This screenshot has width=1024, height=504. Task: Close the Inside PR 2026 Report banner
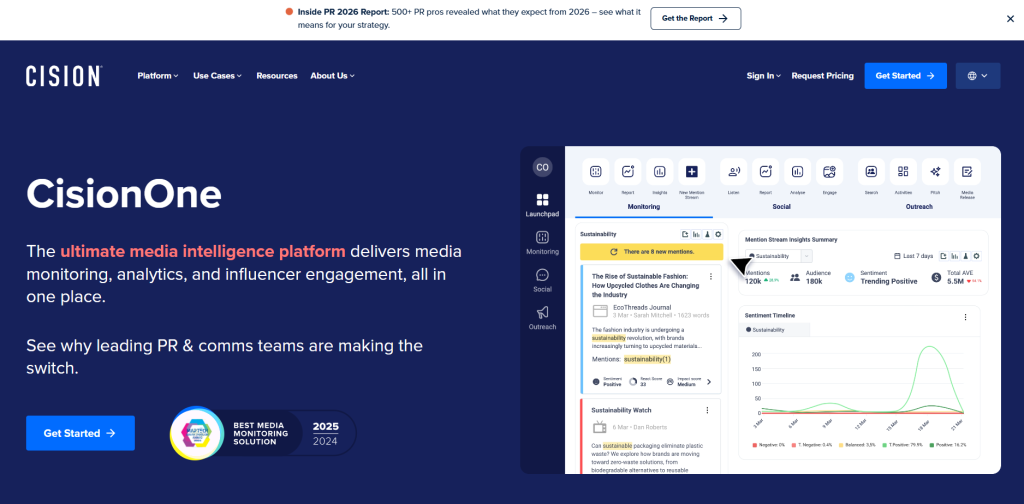coord(1010,19)
